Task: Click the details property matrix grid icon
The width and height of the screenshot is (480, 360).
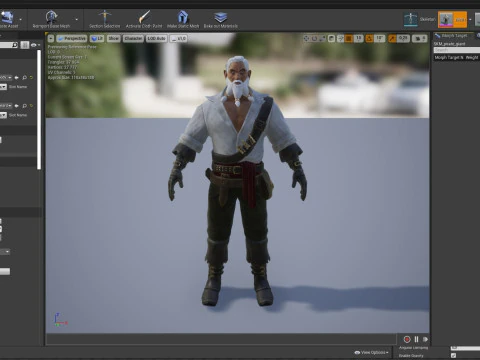Action: tap(25, 45)
